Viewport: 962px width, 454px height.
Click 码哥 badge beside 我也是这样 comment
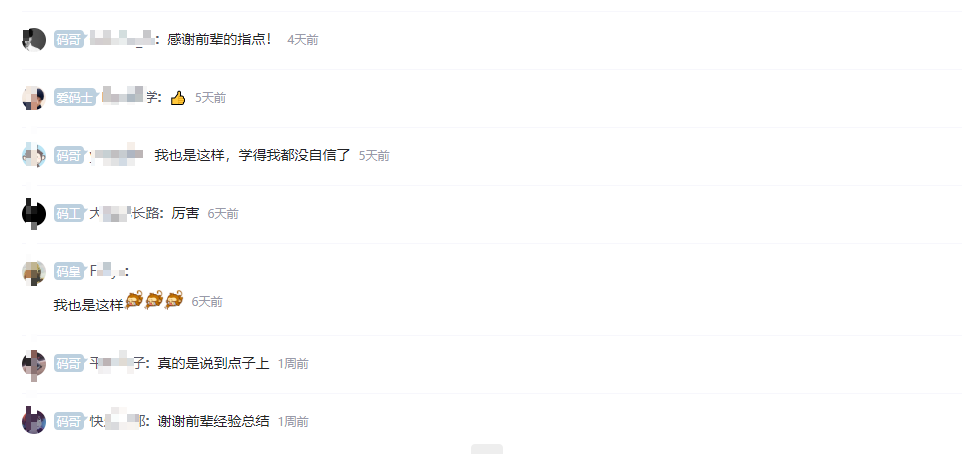(x=69, y=156)
